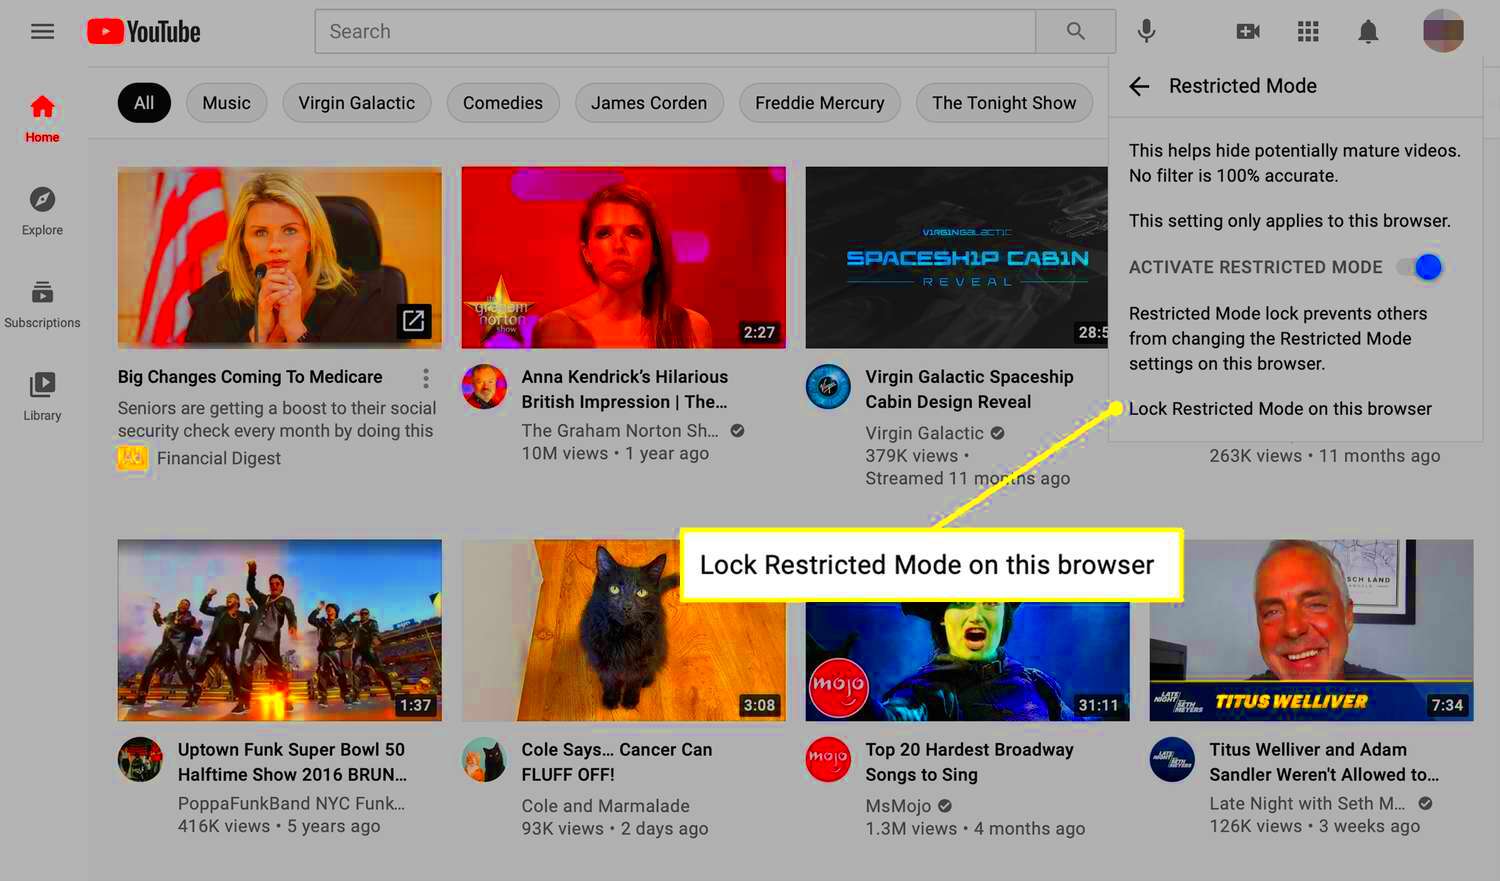Click PoppaFunkBand NYC Funk channel name

(291, 804)
